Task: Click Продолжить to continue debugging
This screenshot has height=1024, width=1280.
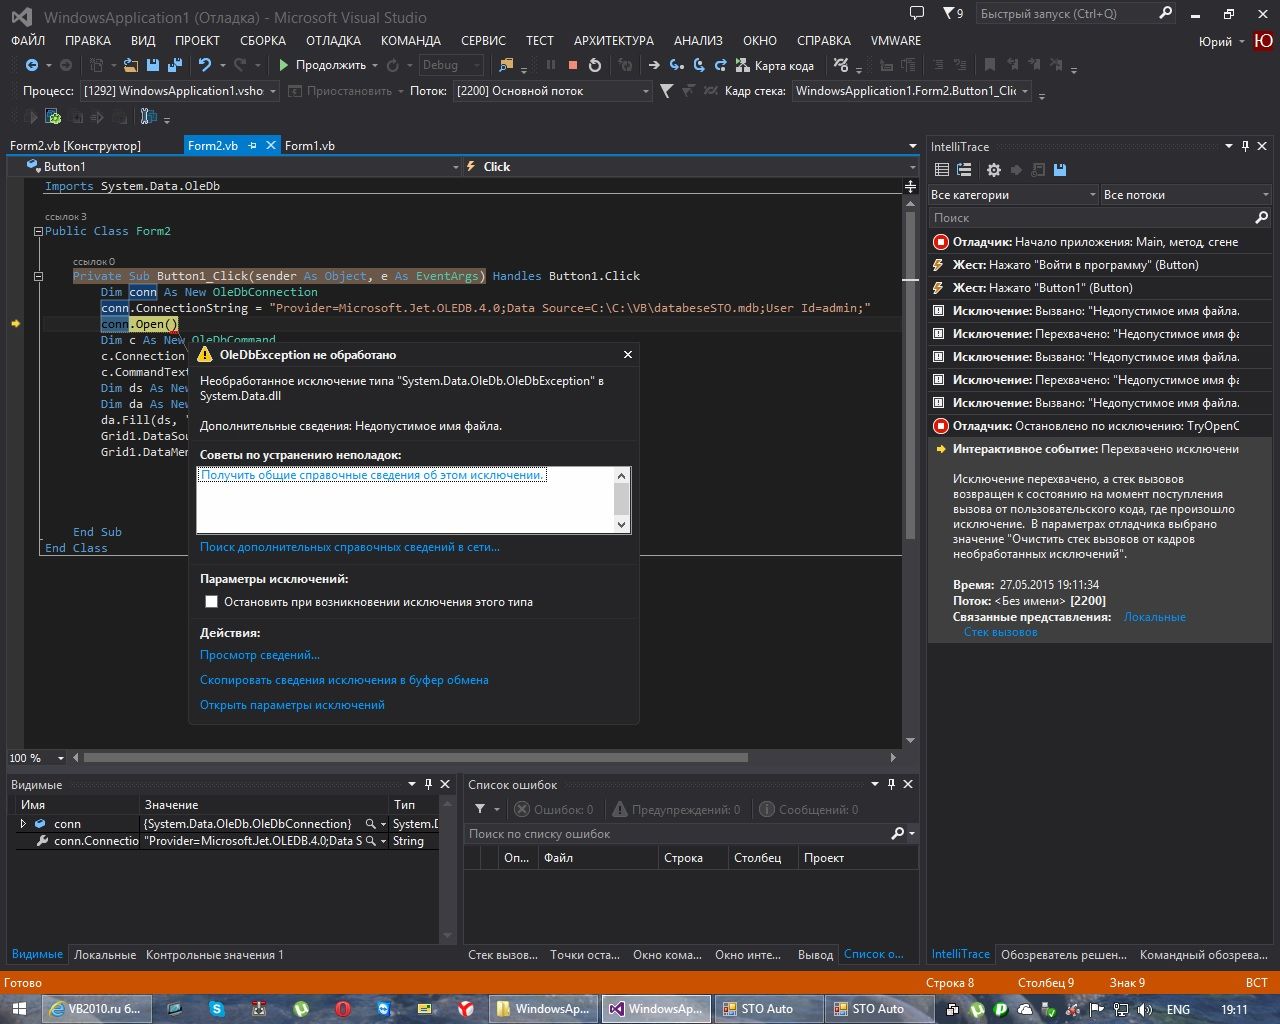Action: pyautogui.click(x=322, y=65)
